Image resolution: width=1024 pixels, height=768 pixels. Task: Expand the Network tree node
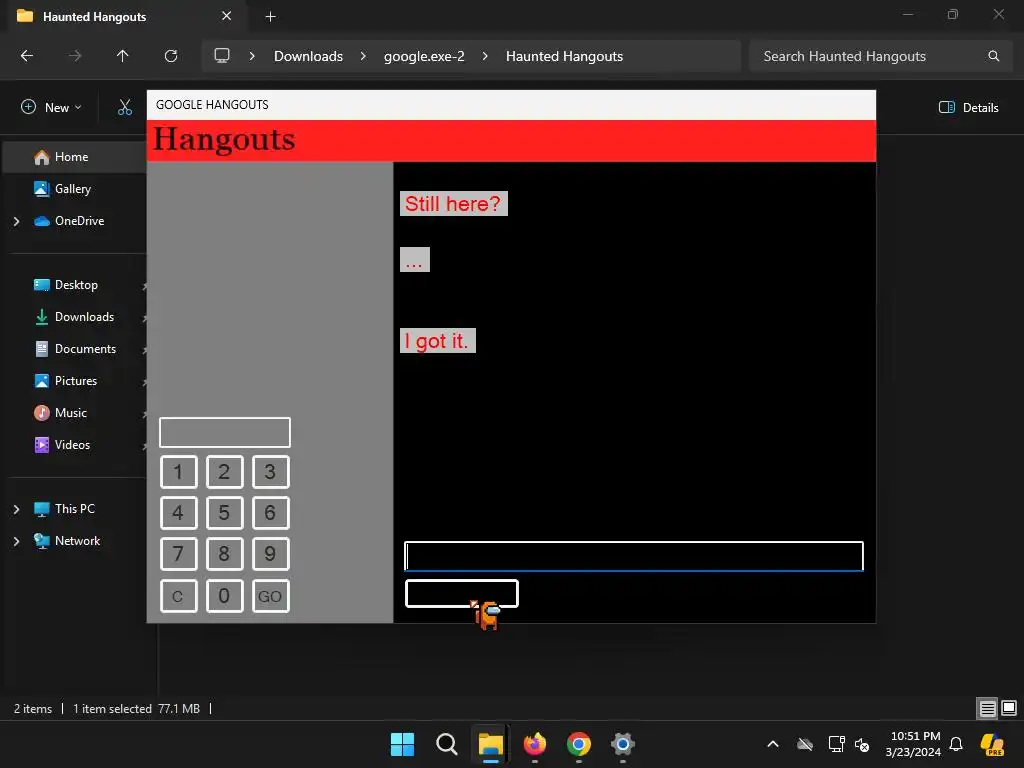pos(16,541)
